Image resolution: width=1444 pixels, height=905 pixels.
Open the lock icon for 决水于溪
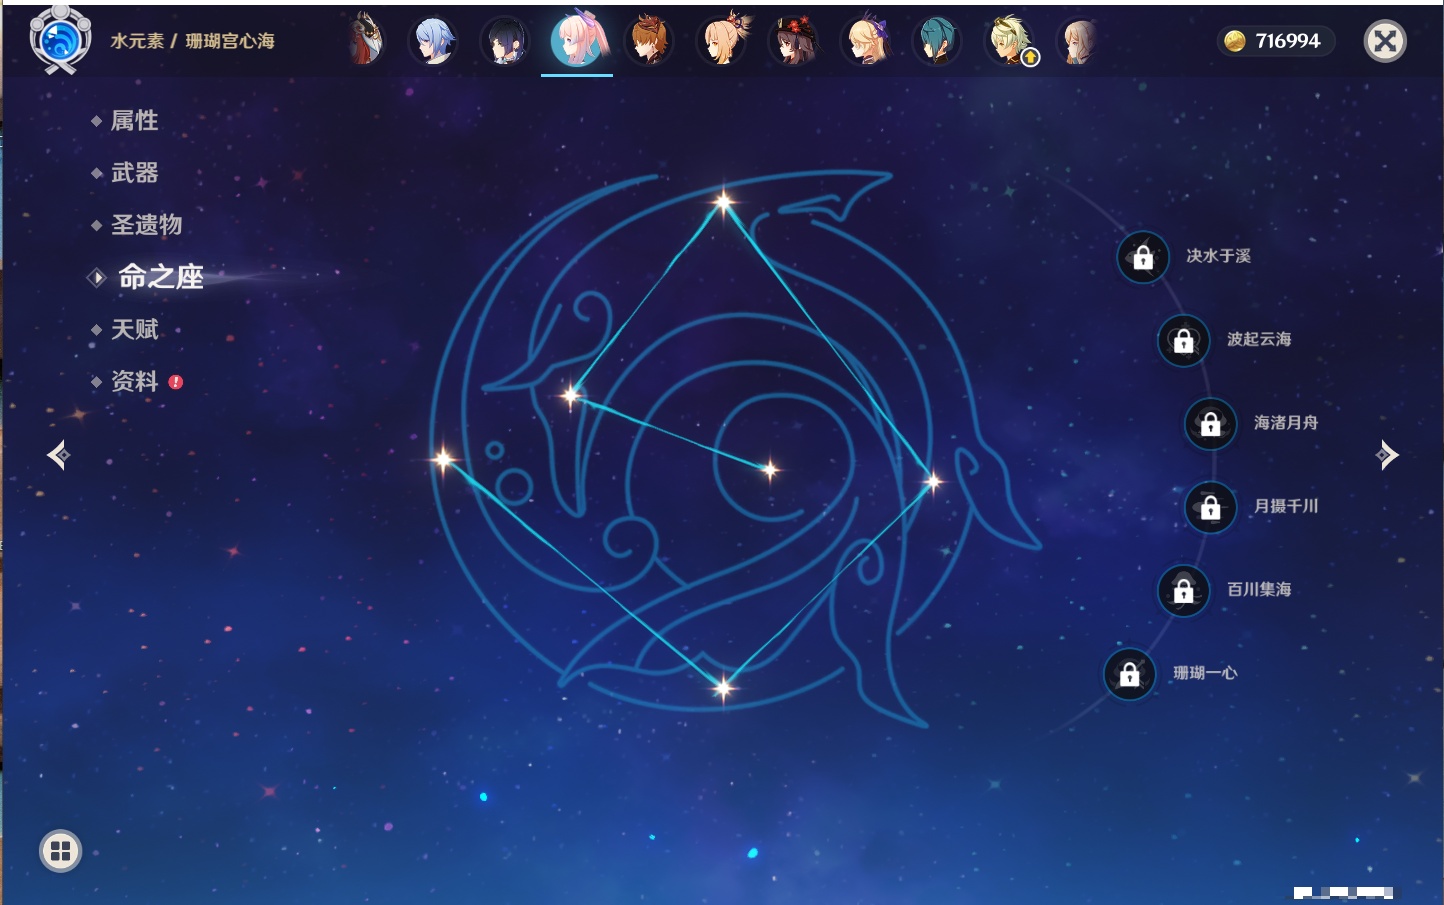(x=1143, y=257)
